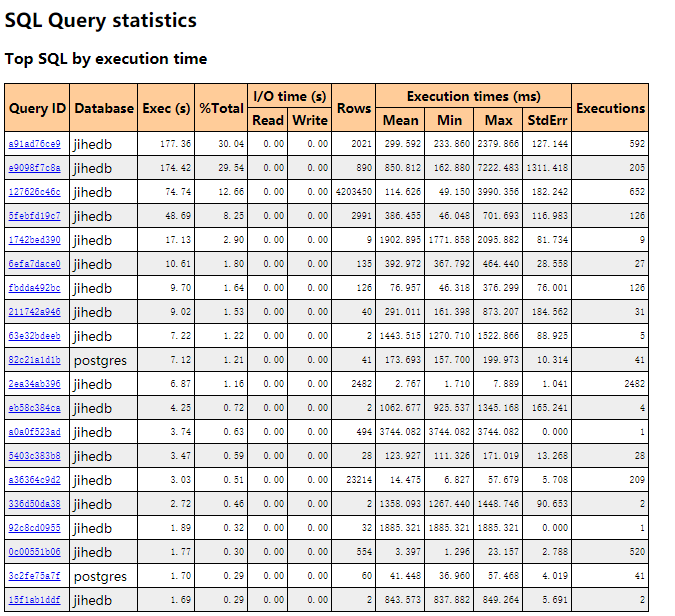Go to query 63e32bdeeb

[x=34, y=336]
